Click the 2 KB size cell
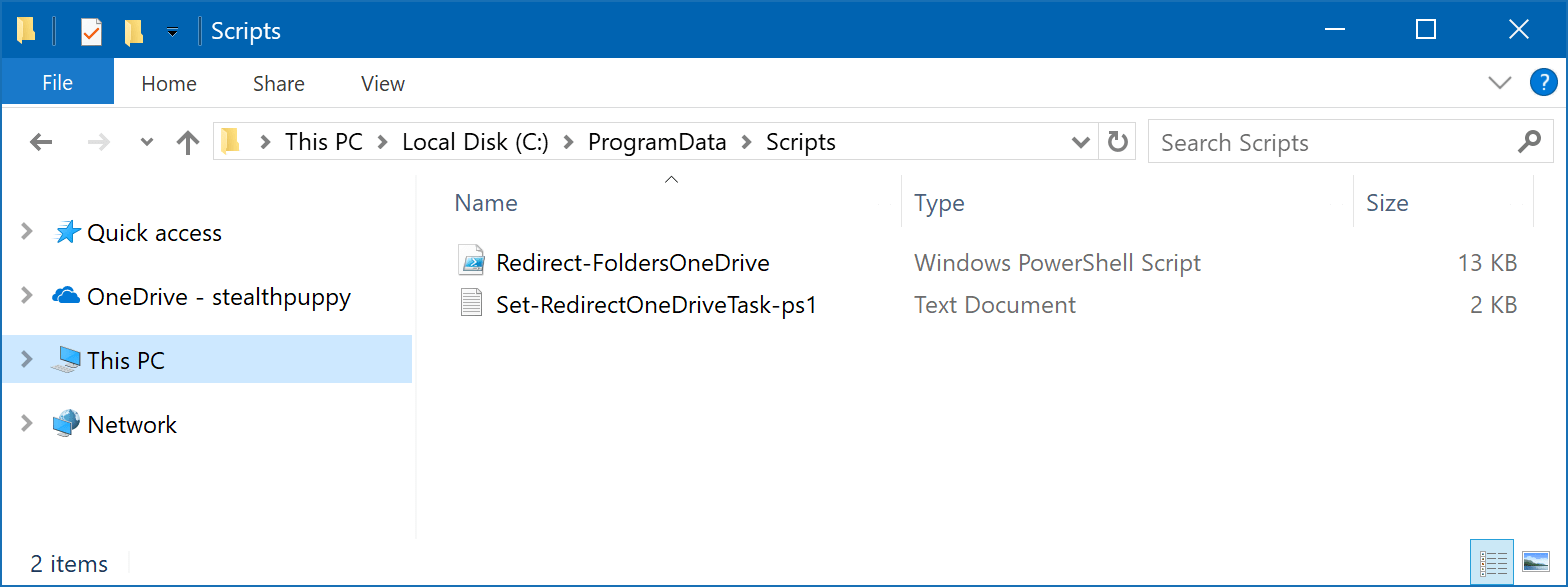The image size is (1568, 587). [x=1494, y=305]
